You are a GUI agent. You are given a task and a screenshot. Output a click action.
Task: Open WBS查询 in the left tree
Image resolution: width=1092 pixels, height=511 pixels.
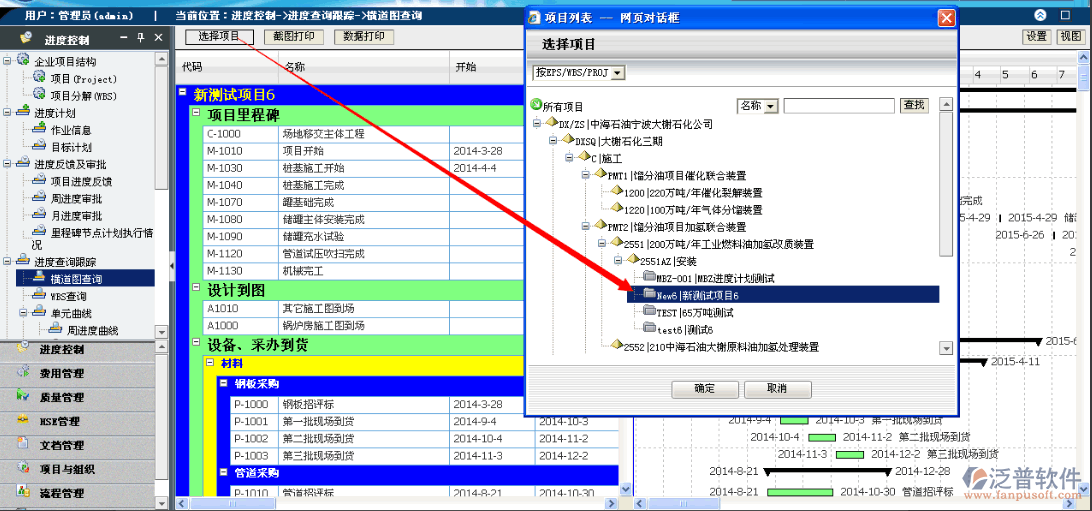(68, 296)
